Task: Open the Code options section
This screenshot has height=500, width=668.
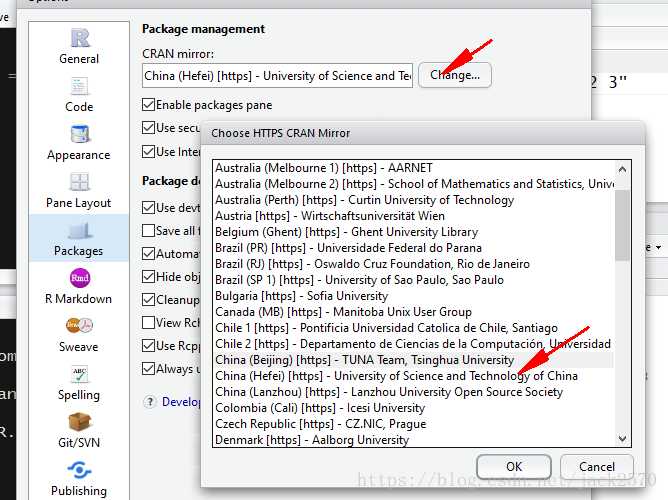Action: pos(79,94)
